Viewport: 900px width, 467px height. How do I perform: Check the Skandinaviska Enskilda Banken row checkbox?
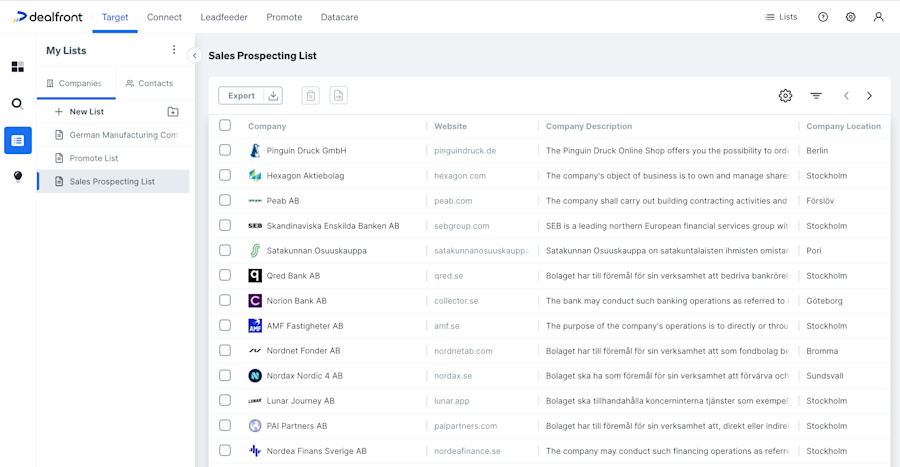[x=225, y=225]
